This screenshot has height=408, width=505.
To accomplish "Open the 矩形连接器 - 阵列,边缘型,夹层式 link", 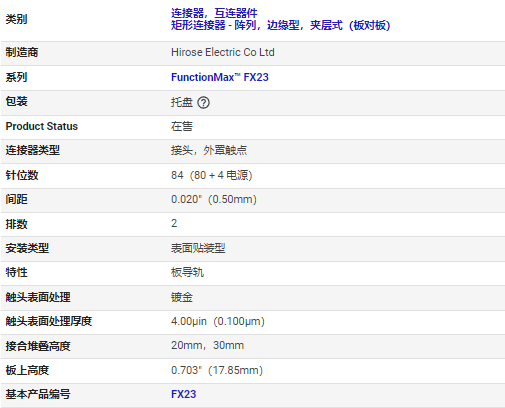I will (281, 25).
